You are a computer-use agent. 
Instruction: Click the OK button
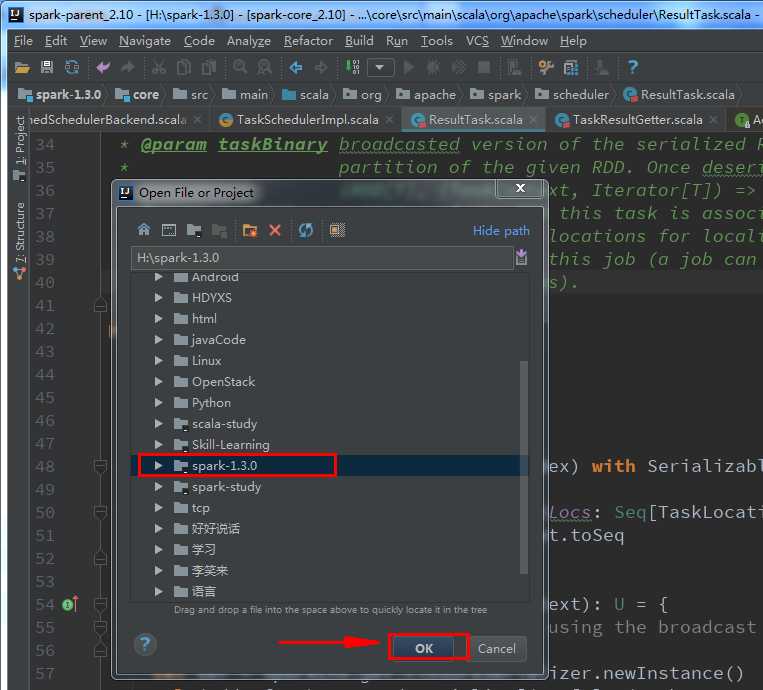(424, 648)
